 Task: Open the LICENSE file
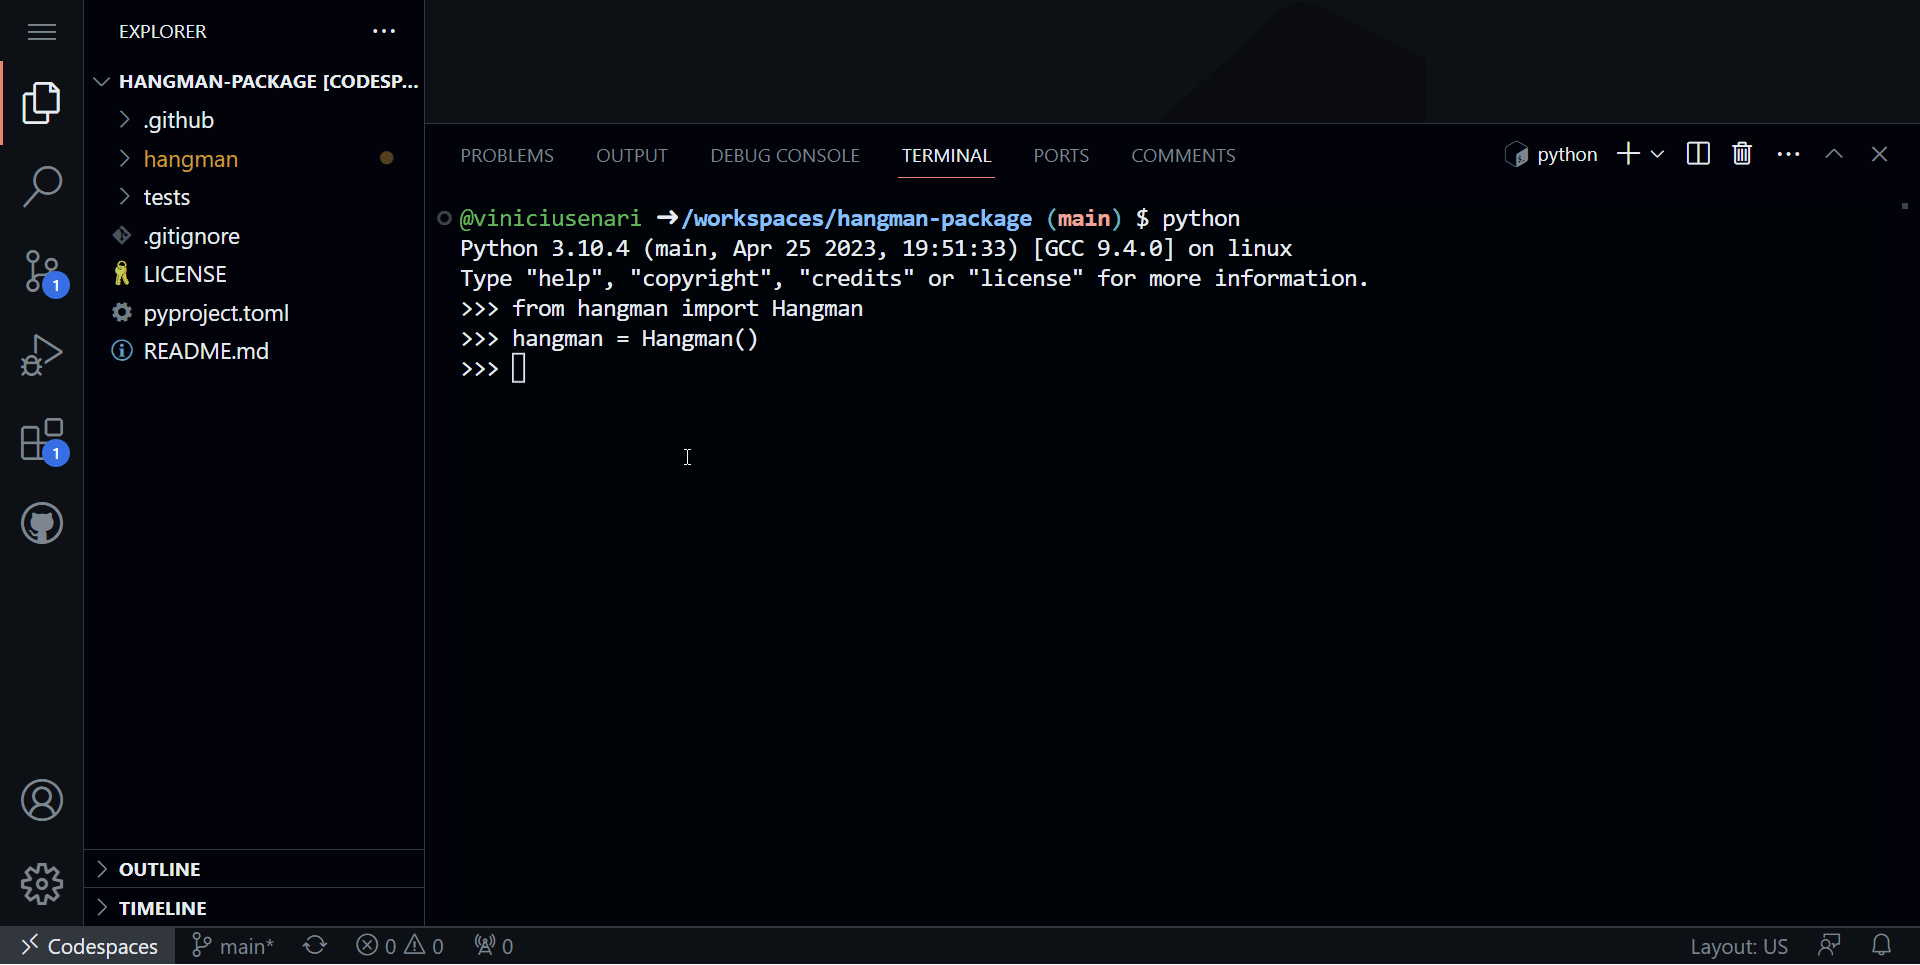click(254, 274)
